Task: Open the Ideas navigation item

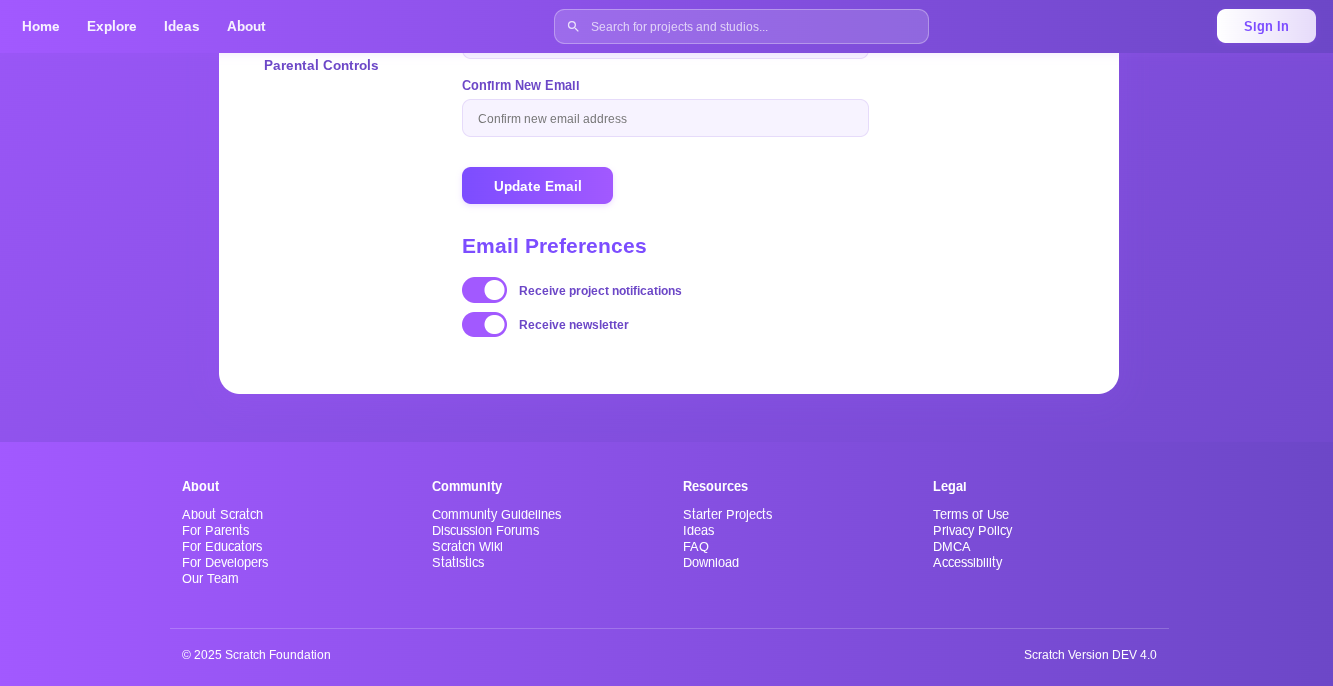Action: point(182,26)
